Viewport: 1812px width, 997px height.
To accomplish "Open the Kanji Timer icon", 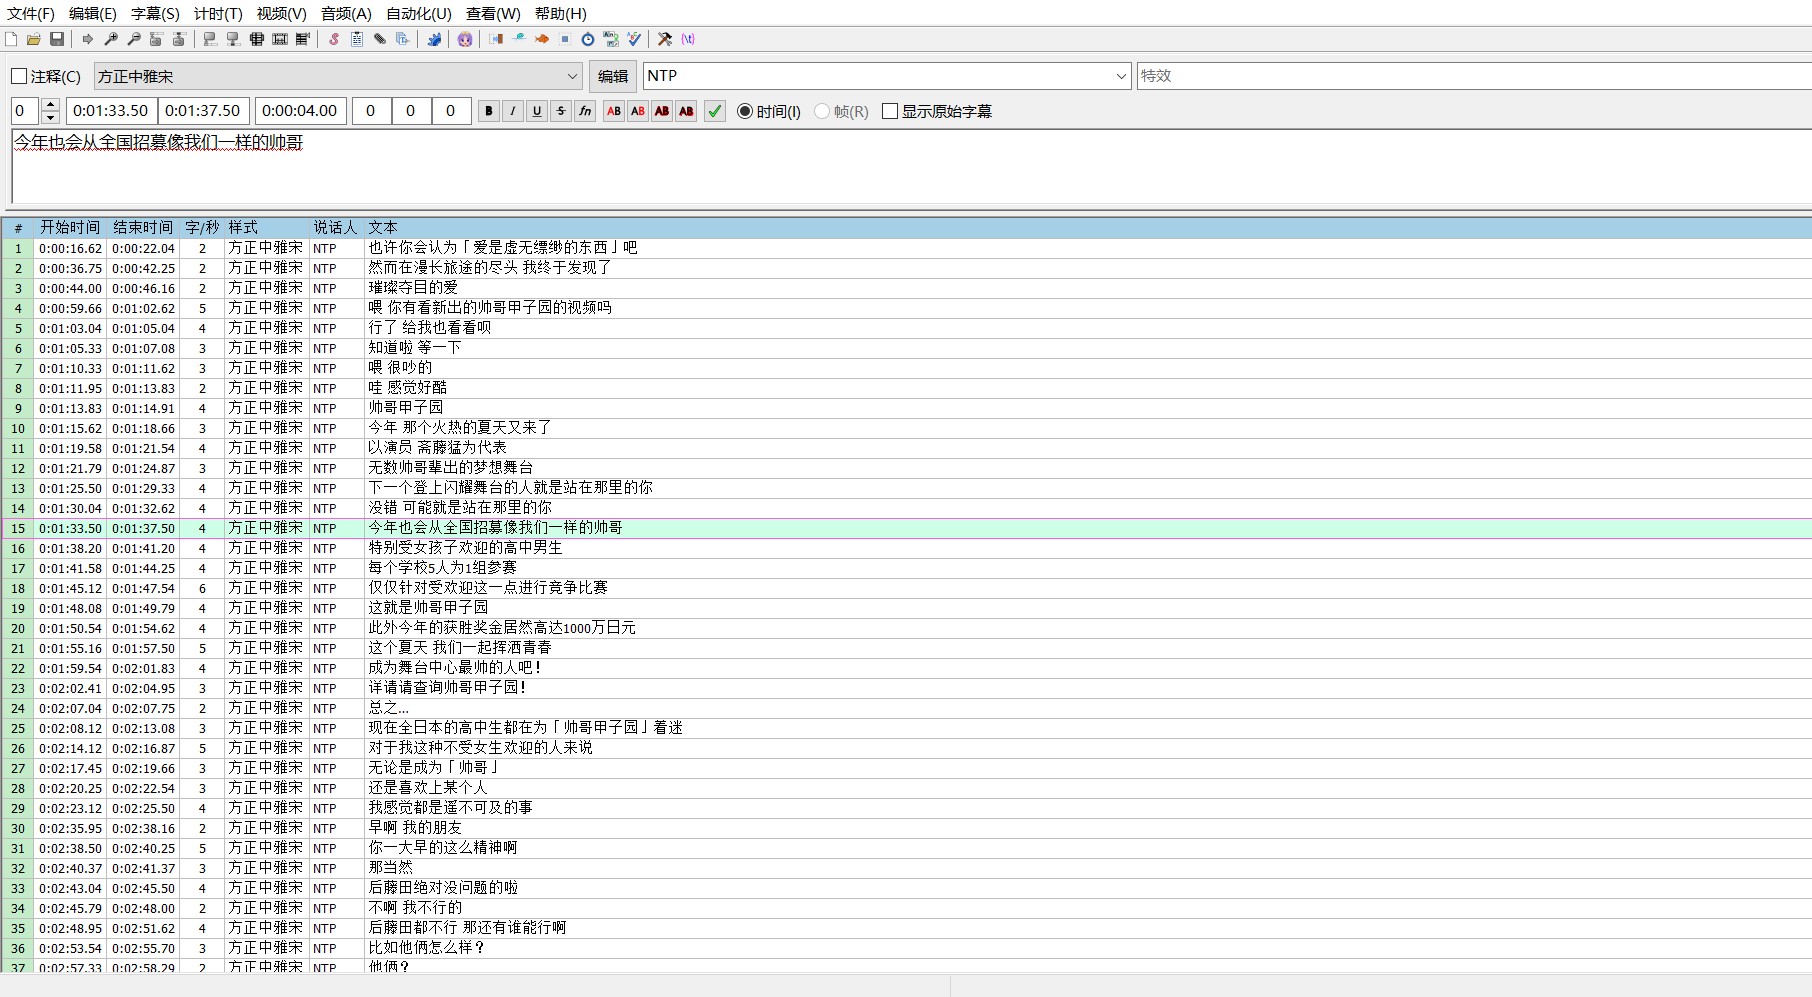I will coord(610,39).
